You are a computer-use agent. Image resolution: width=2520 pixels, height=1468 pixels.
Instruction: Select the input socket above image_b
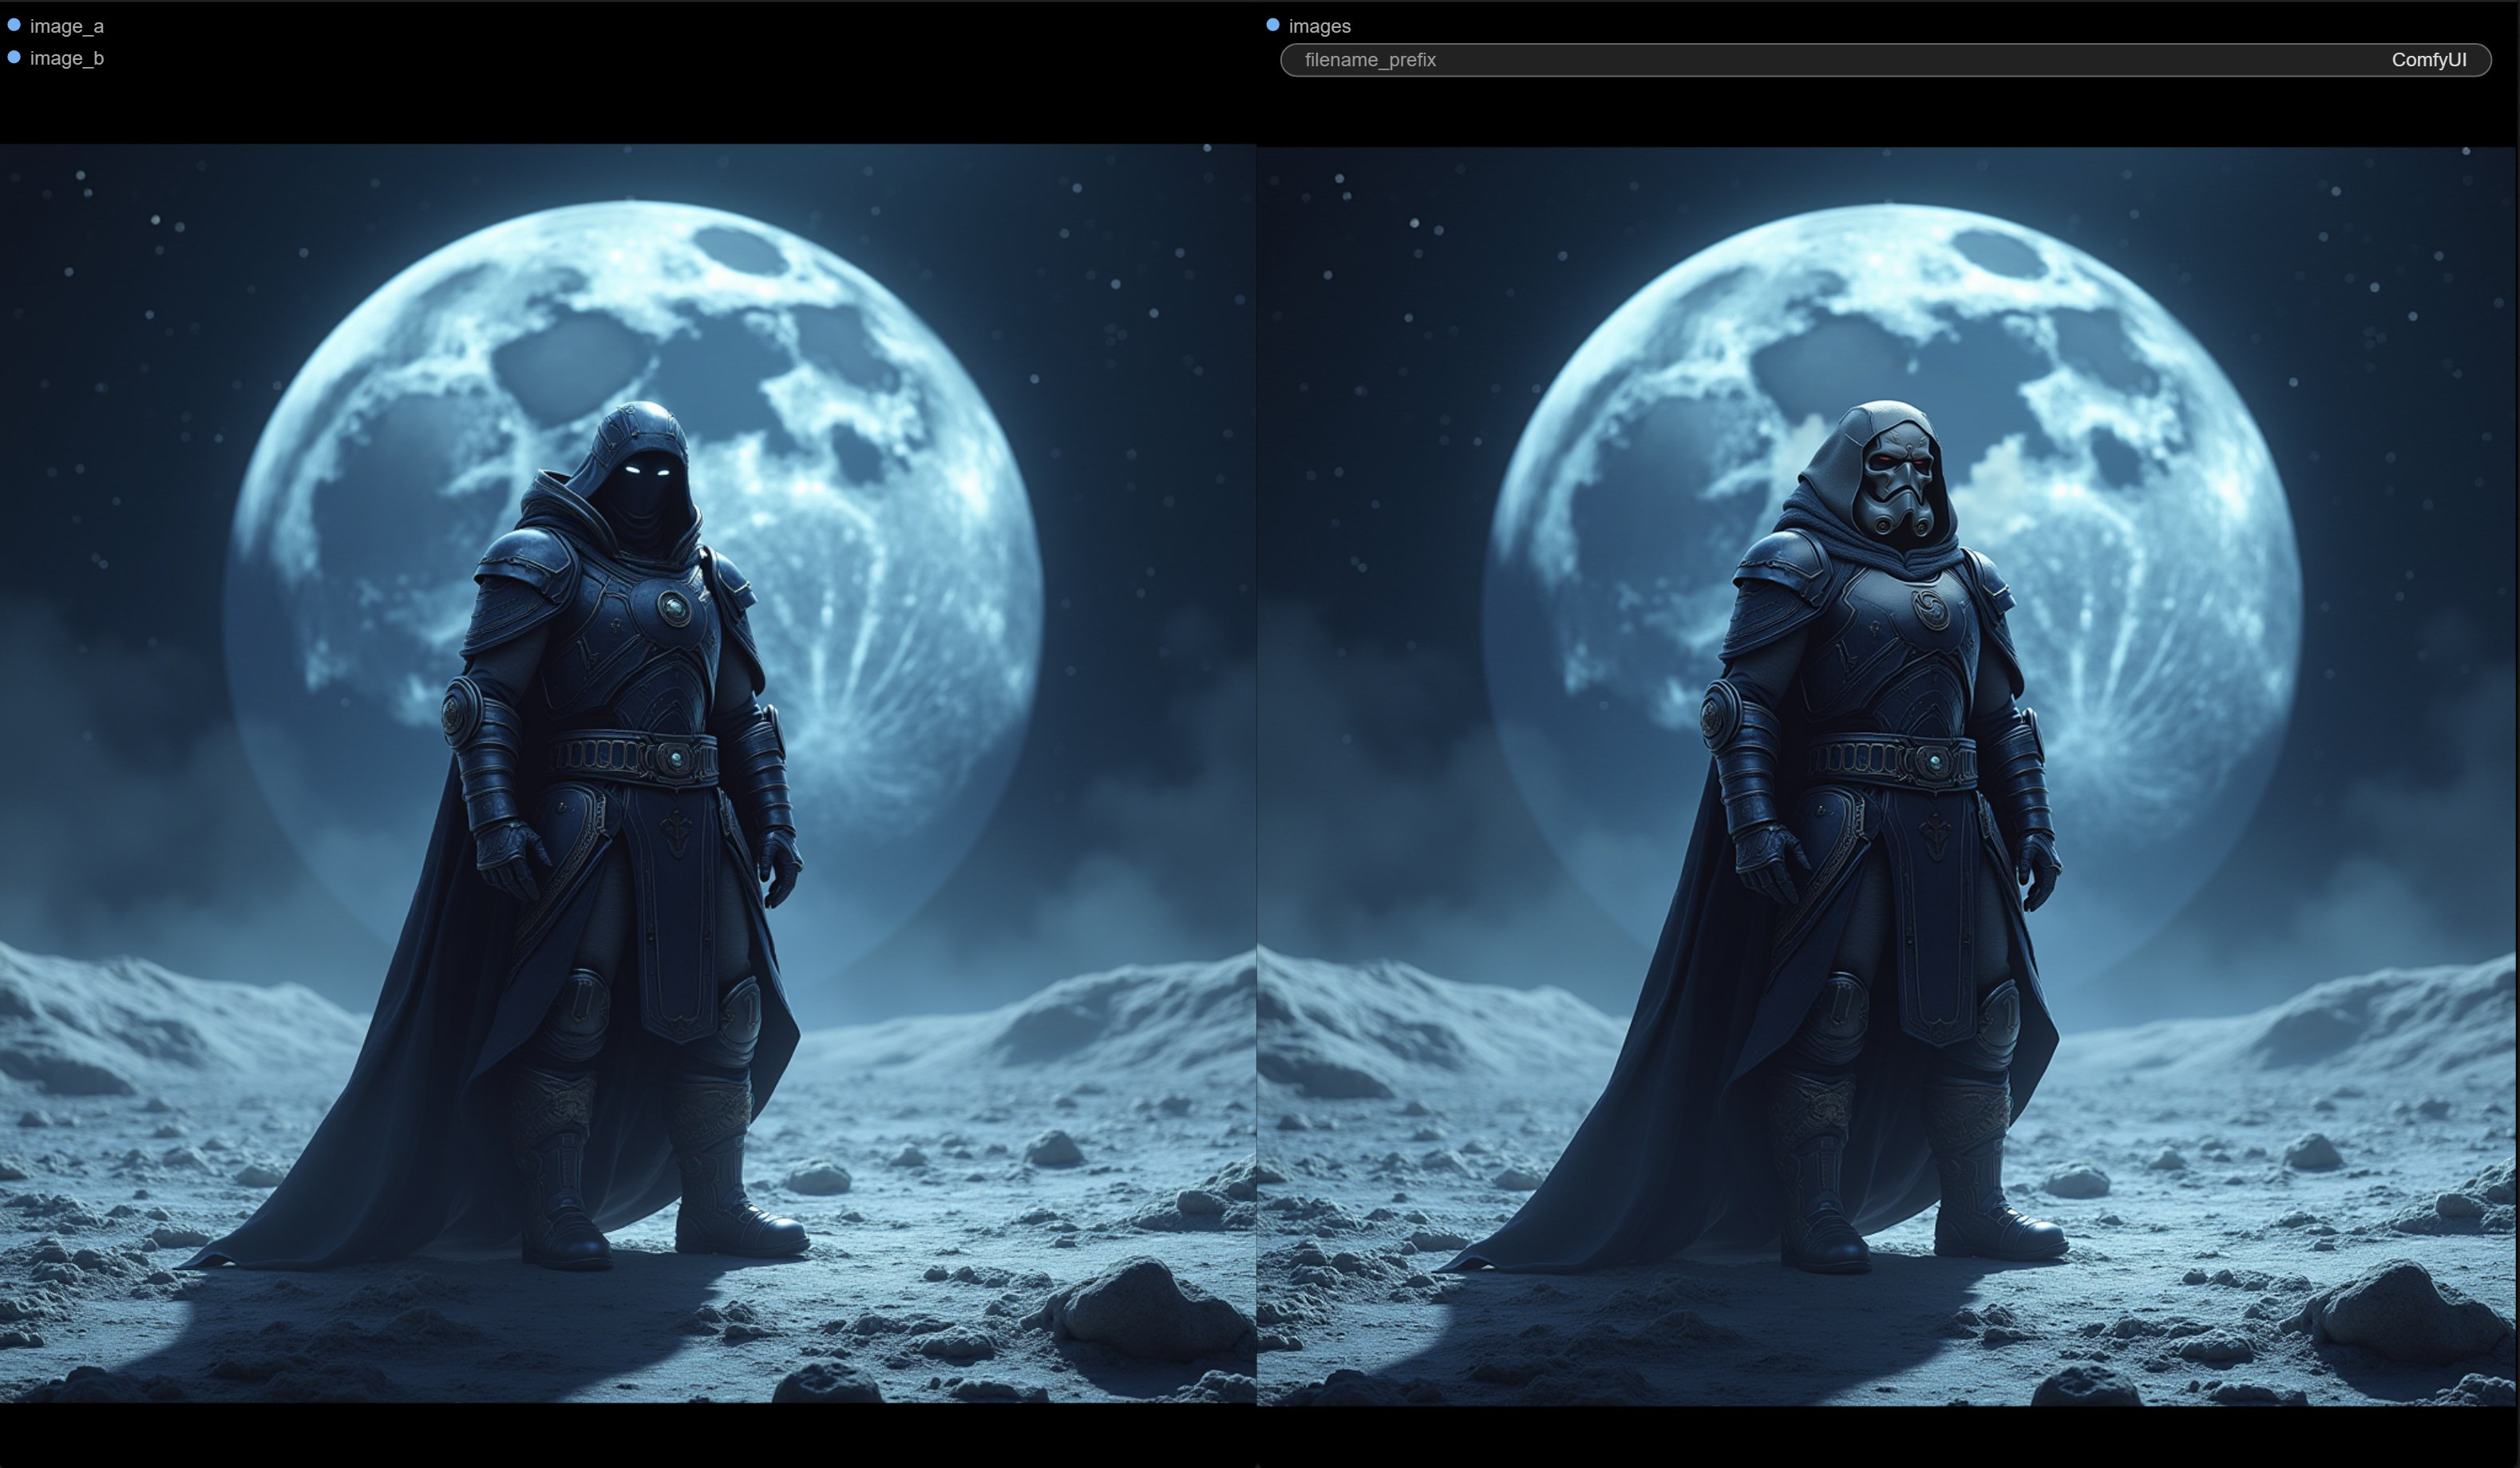(x=14, y=26)
